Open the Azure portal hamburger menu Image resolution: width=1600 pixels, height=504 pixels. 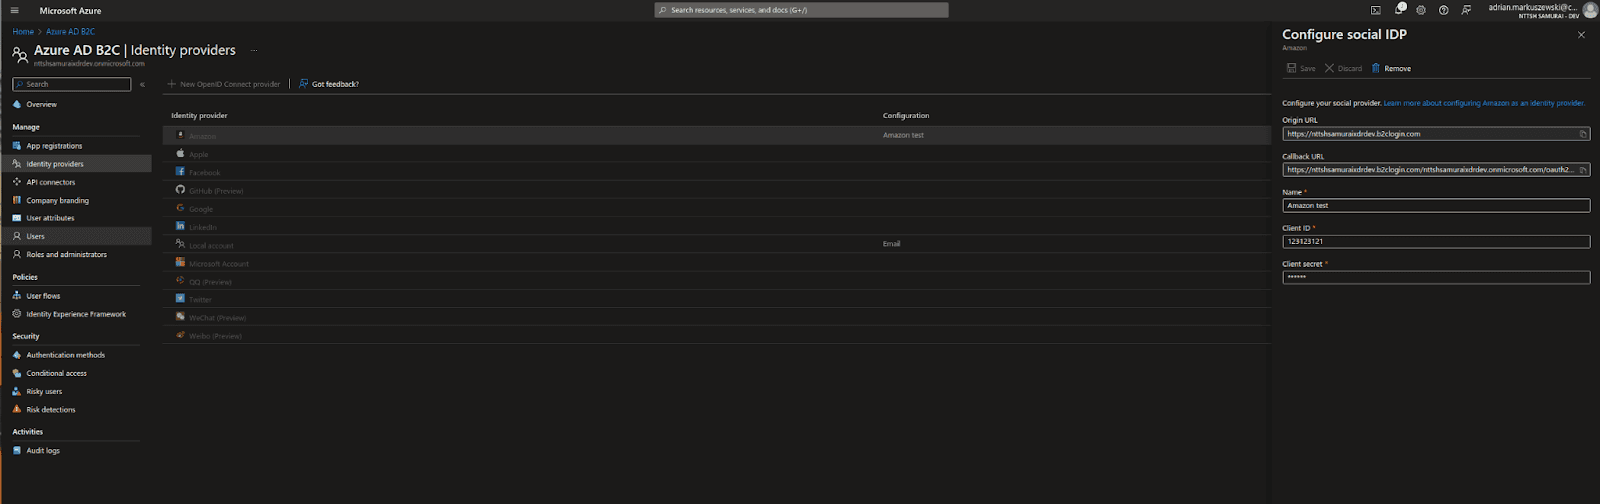[x=14, y=11]
